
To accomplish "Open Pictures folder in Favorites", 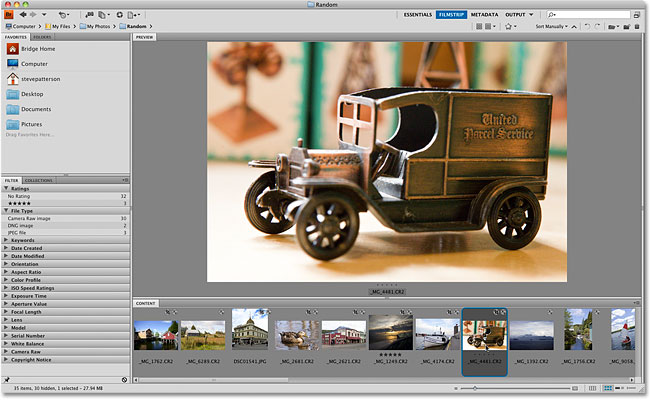I will pos(24,124).
